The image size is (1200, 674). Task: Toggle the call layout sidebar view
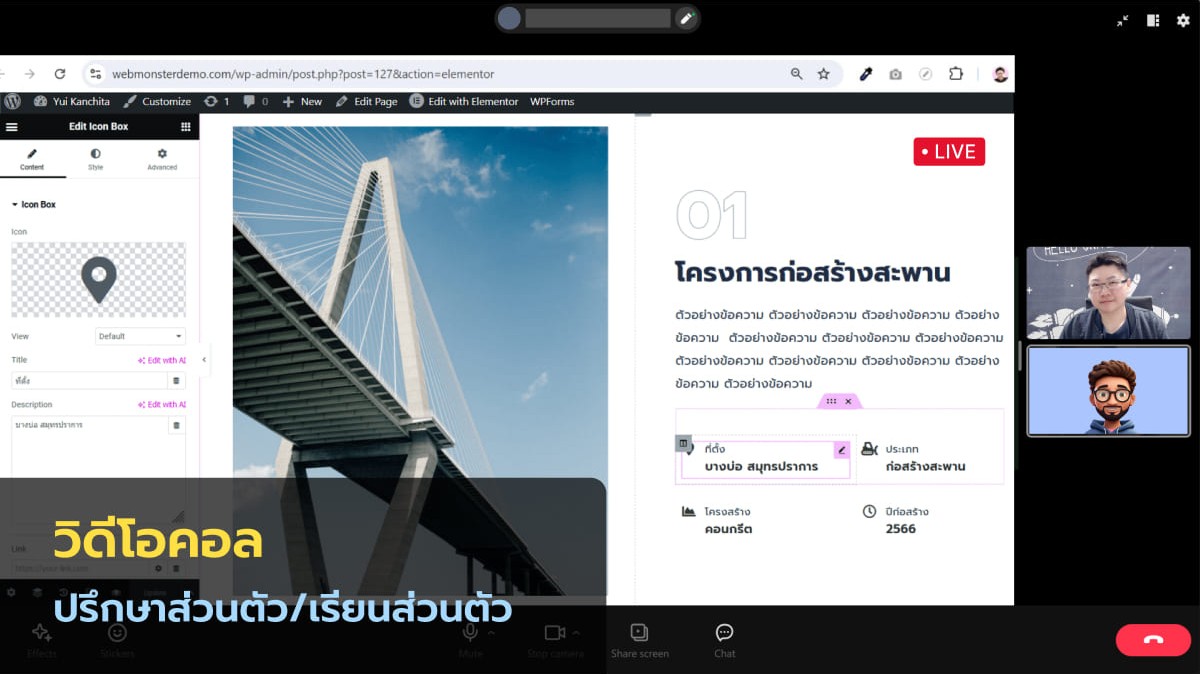(x=1153, y=20)
